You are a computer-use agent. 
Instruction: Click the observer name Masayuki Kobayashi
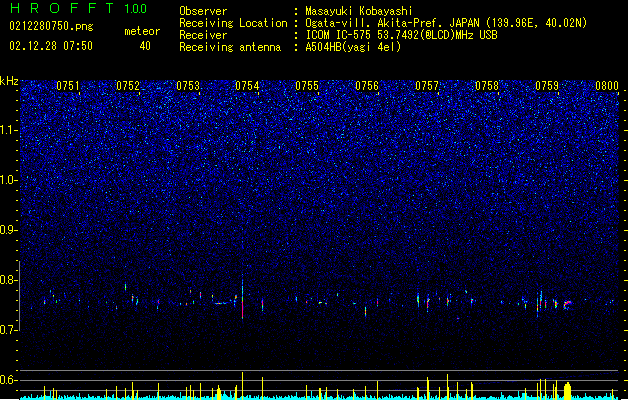point(359,11)
